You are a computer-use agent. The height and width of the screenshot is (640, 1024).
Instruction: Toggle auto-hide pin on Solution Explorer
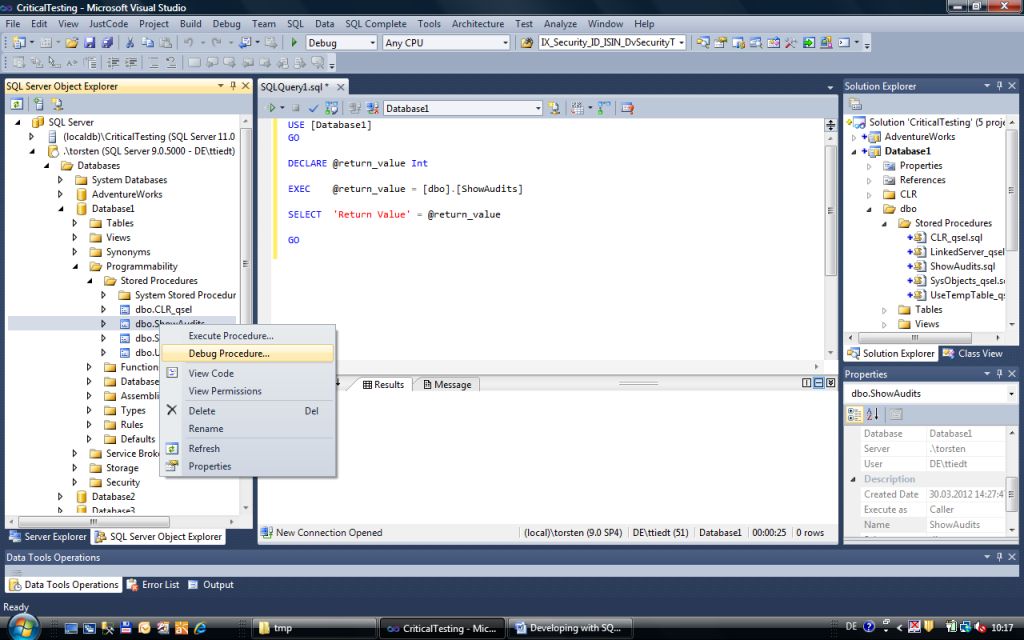click(x=999, y=86)
